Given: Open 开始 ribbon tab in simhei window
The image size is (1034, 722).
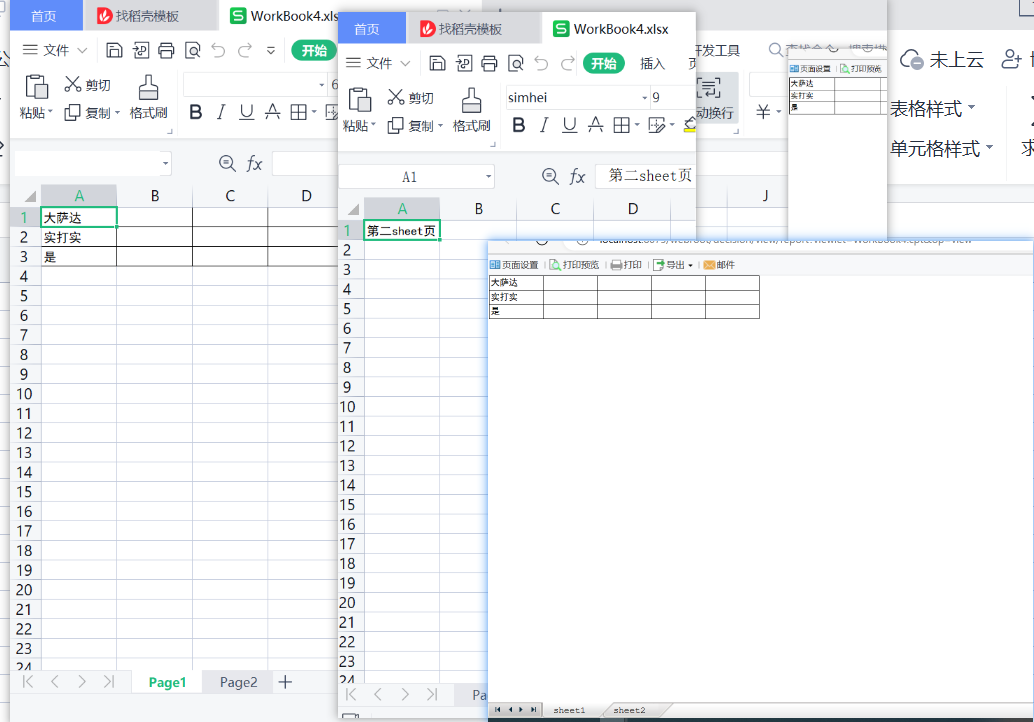Looking at the screenshot, I should (603, 63).
